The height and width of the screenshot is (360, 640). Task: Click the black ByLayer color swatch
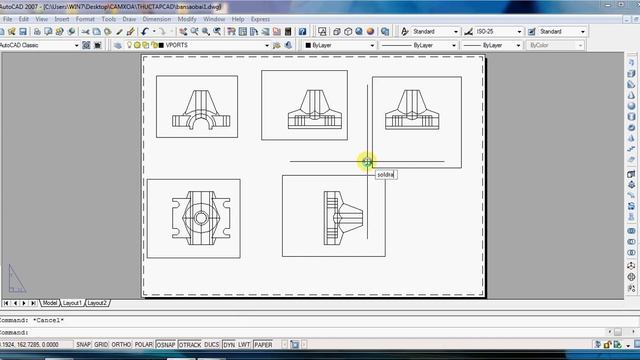(308, 45)
